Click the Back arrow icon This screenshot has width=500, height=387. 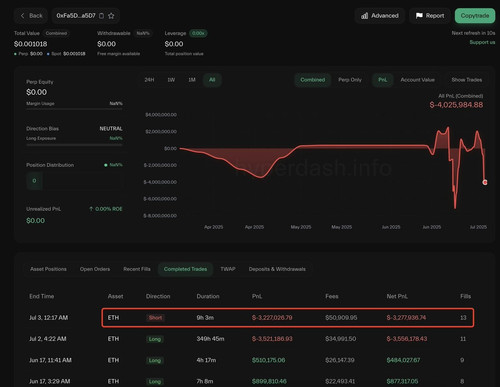[22, 16]
